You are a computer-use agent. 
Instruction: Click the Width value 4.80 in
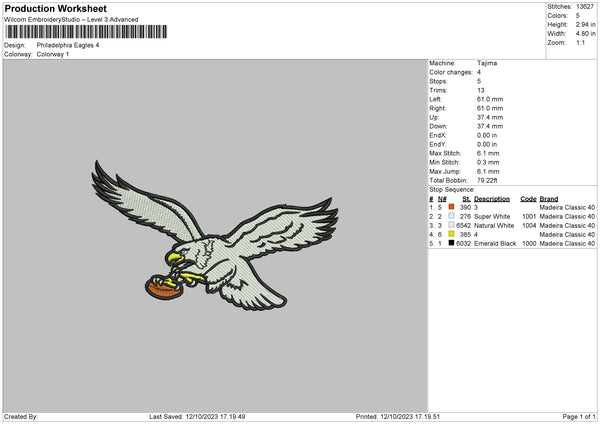585,34
